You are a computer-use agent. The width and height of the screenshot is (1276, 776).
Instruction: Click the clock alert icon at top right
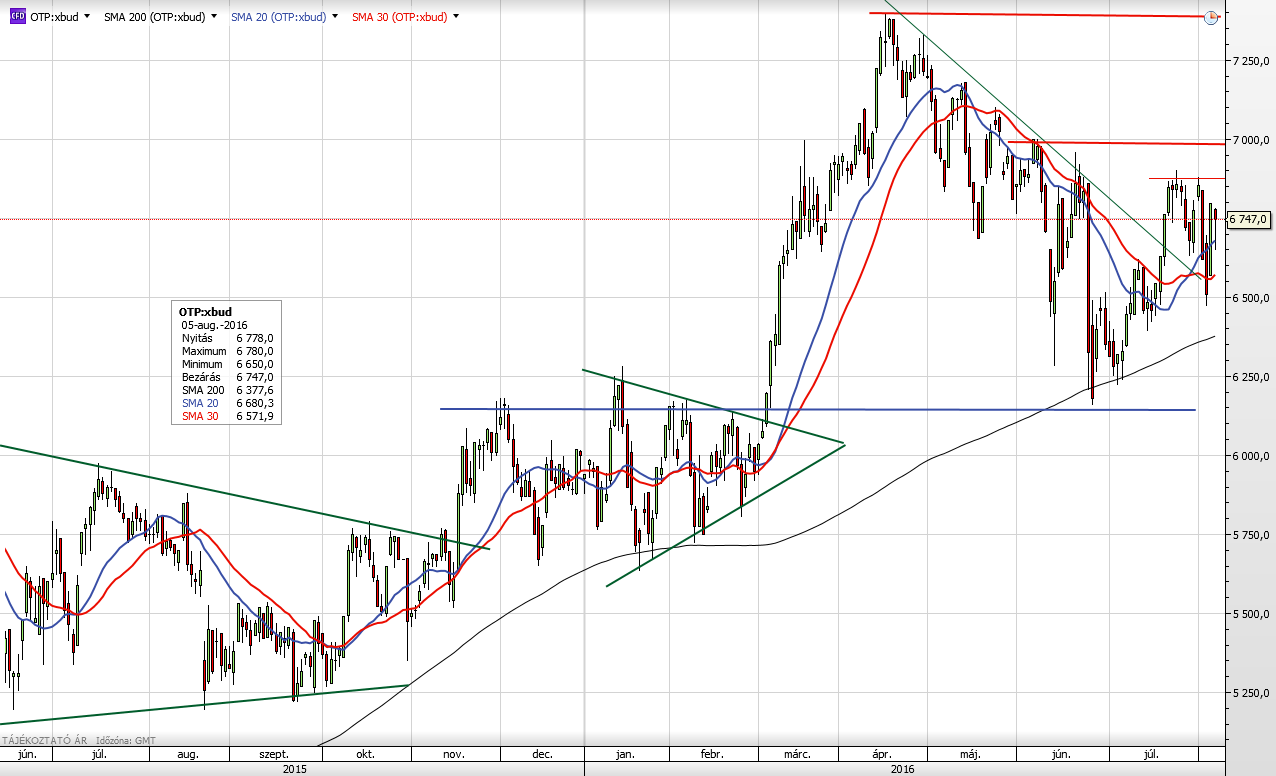pos(1211,17)
